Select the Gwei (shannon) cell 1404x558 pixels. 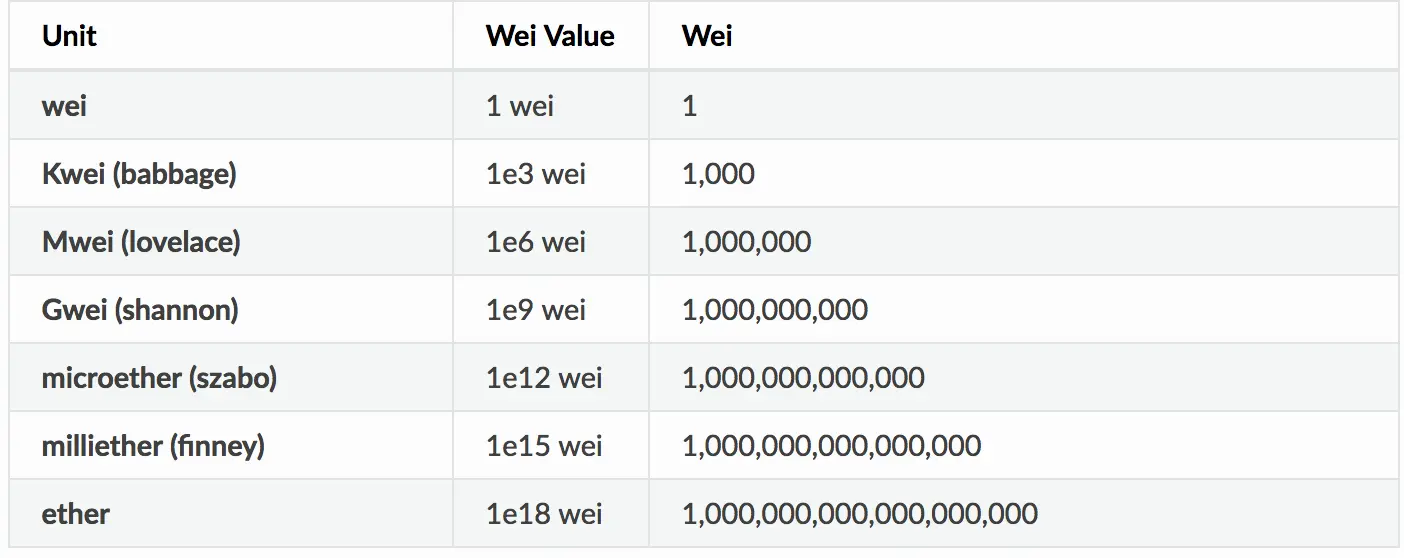[x=140, y=310]
